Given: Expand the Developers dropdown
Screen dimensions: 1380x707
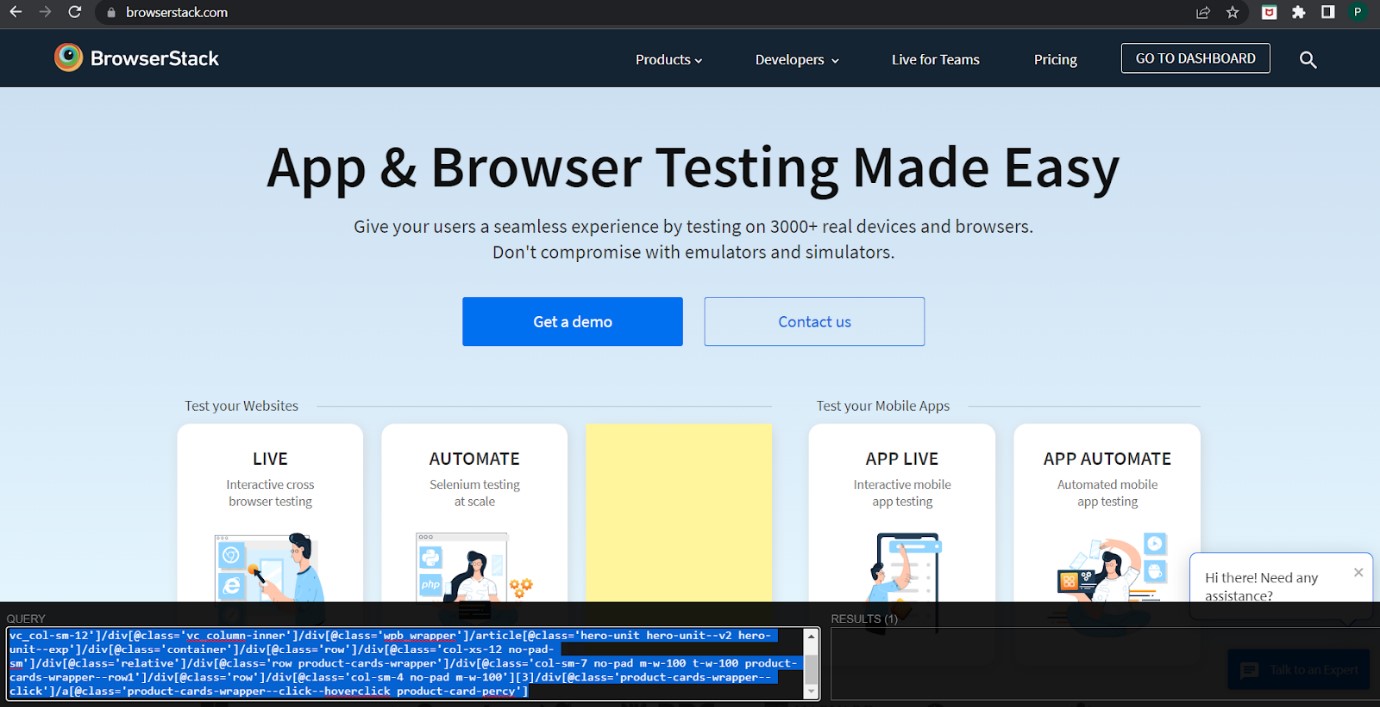Looking at the screenshot, I should [x=796, y=59].
